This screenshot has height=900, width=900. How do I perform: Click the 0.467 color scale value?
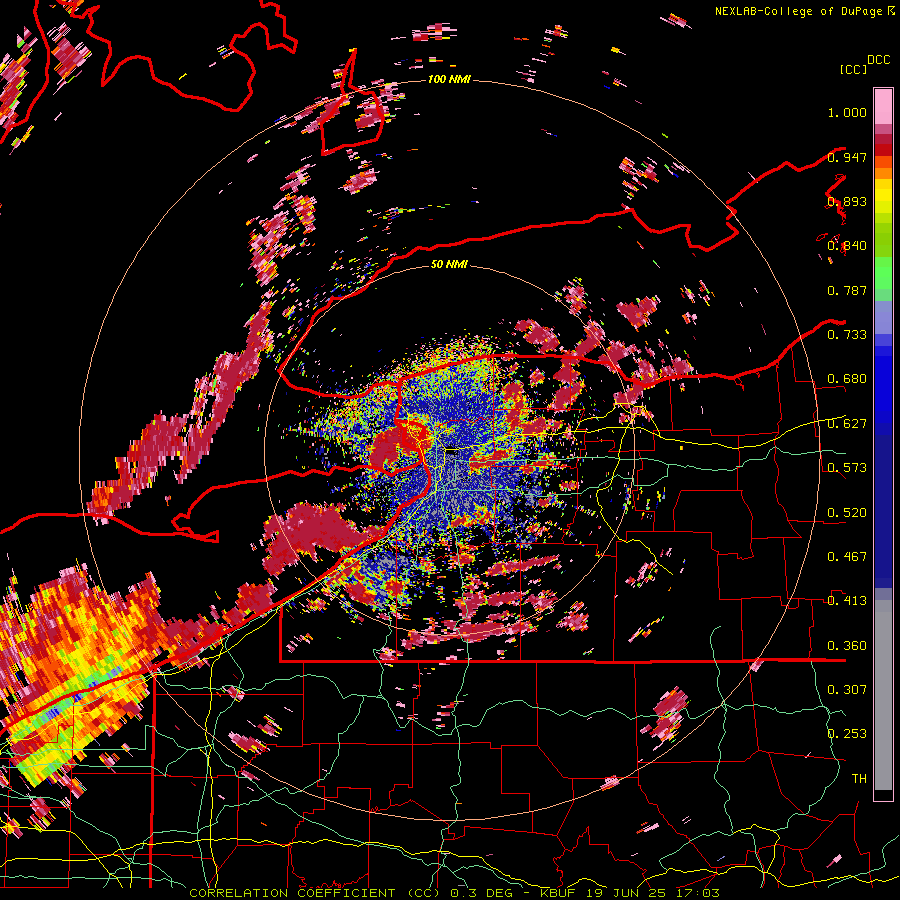coord(847,557)
